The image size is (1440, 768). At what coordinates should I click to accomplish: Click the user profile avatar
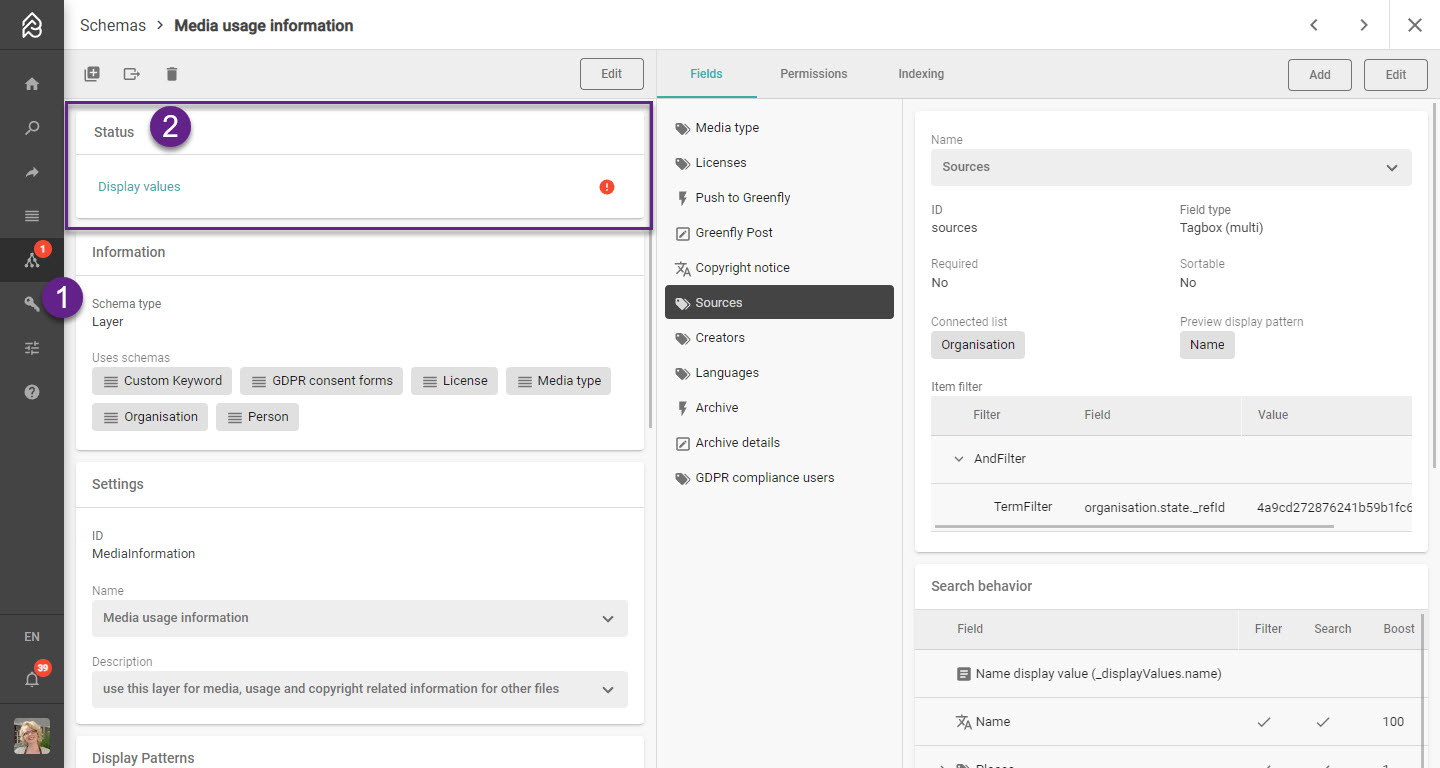point(32,736)
